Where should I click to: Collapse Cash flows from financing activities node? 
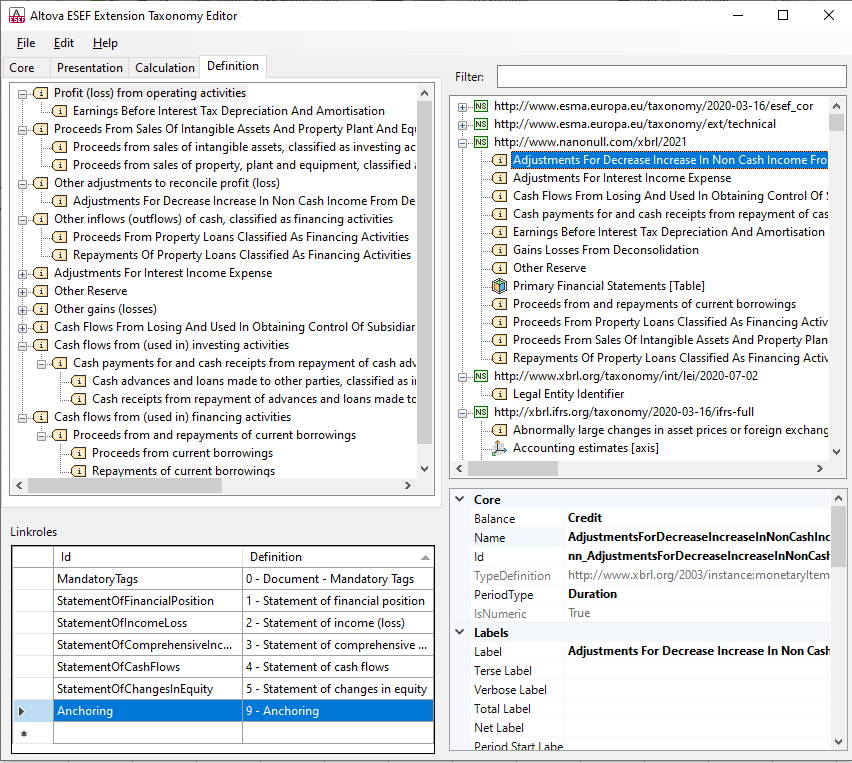click(x=22, y=417)
